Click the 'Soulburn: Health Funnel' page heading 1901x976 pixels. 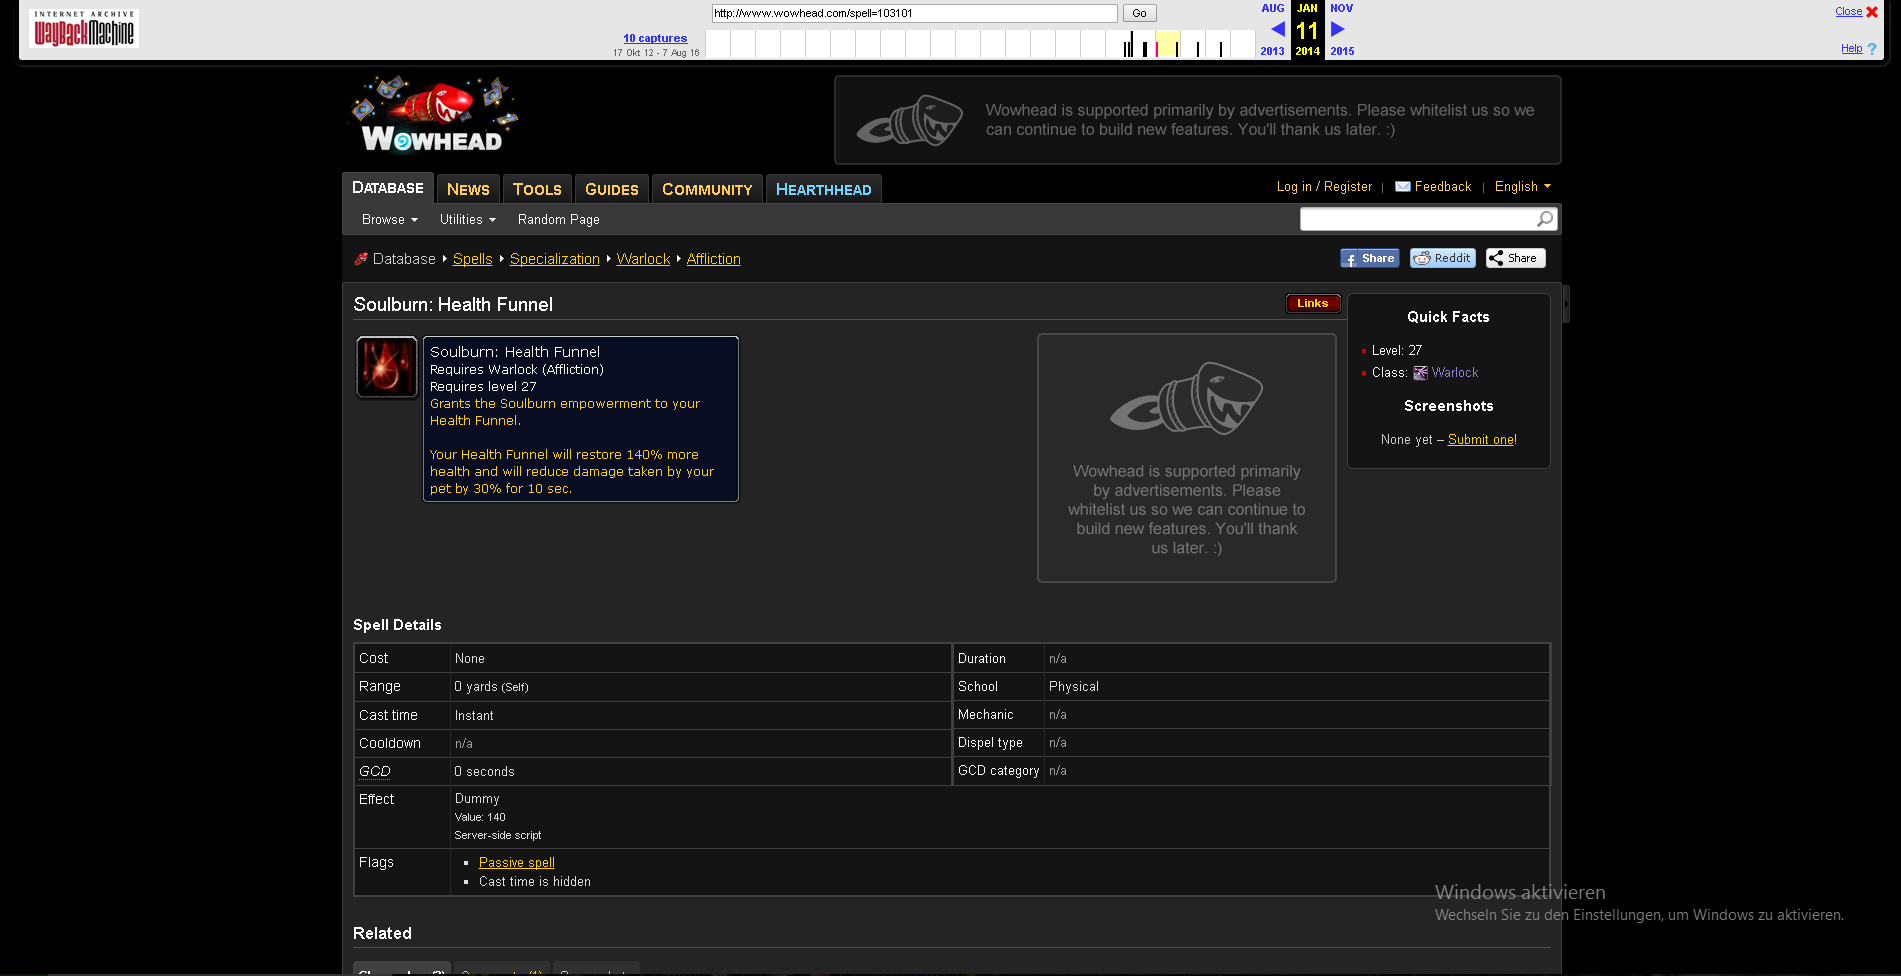point(453,305)
